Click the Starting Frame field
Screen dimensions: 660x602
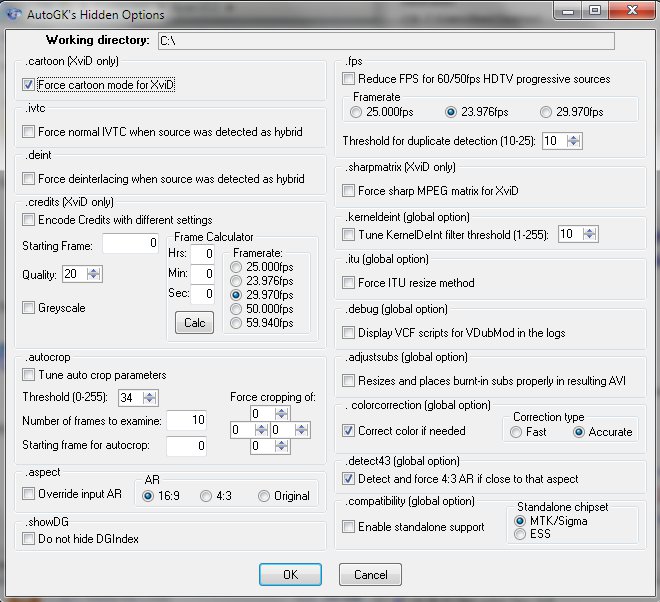click(130, 243)
